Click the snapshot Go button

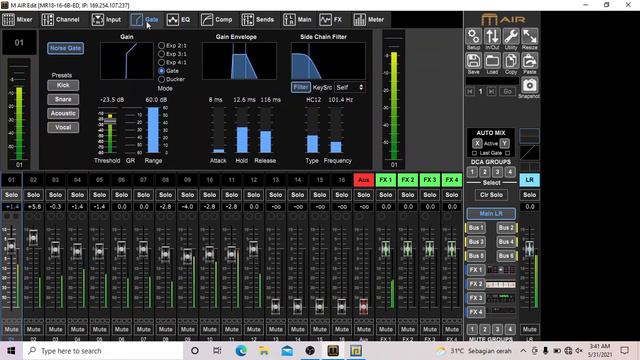click(x=507, y=91)
